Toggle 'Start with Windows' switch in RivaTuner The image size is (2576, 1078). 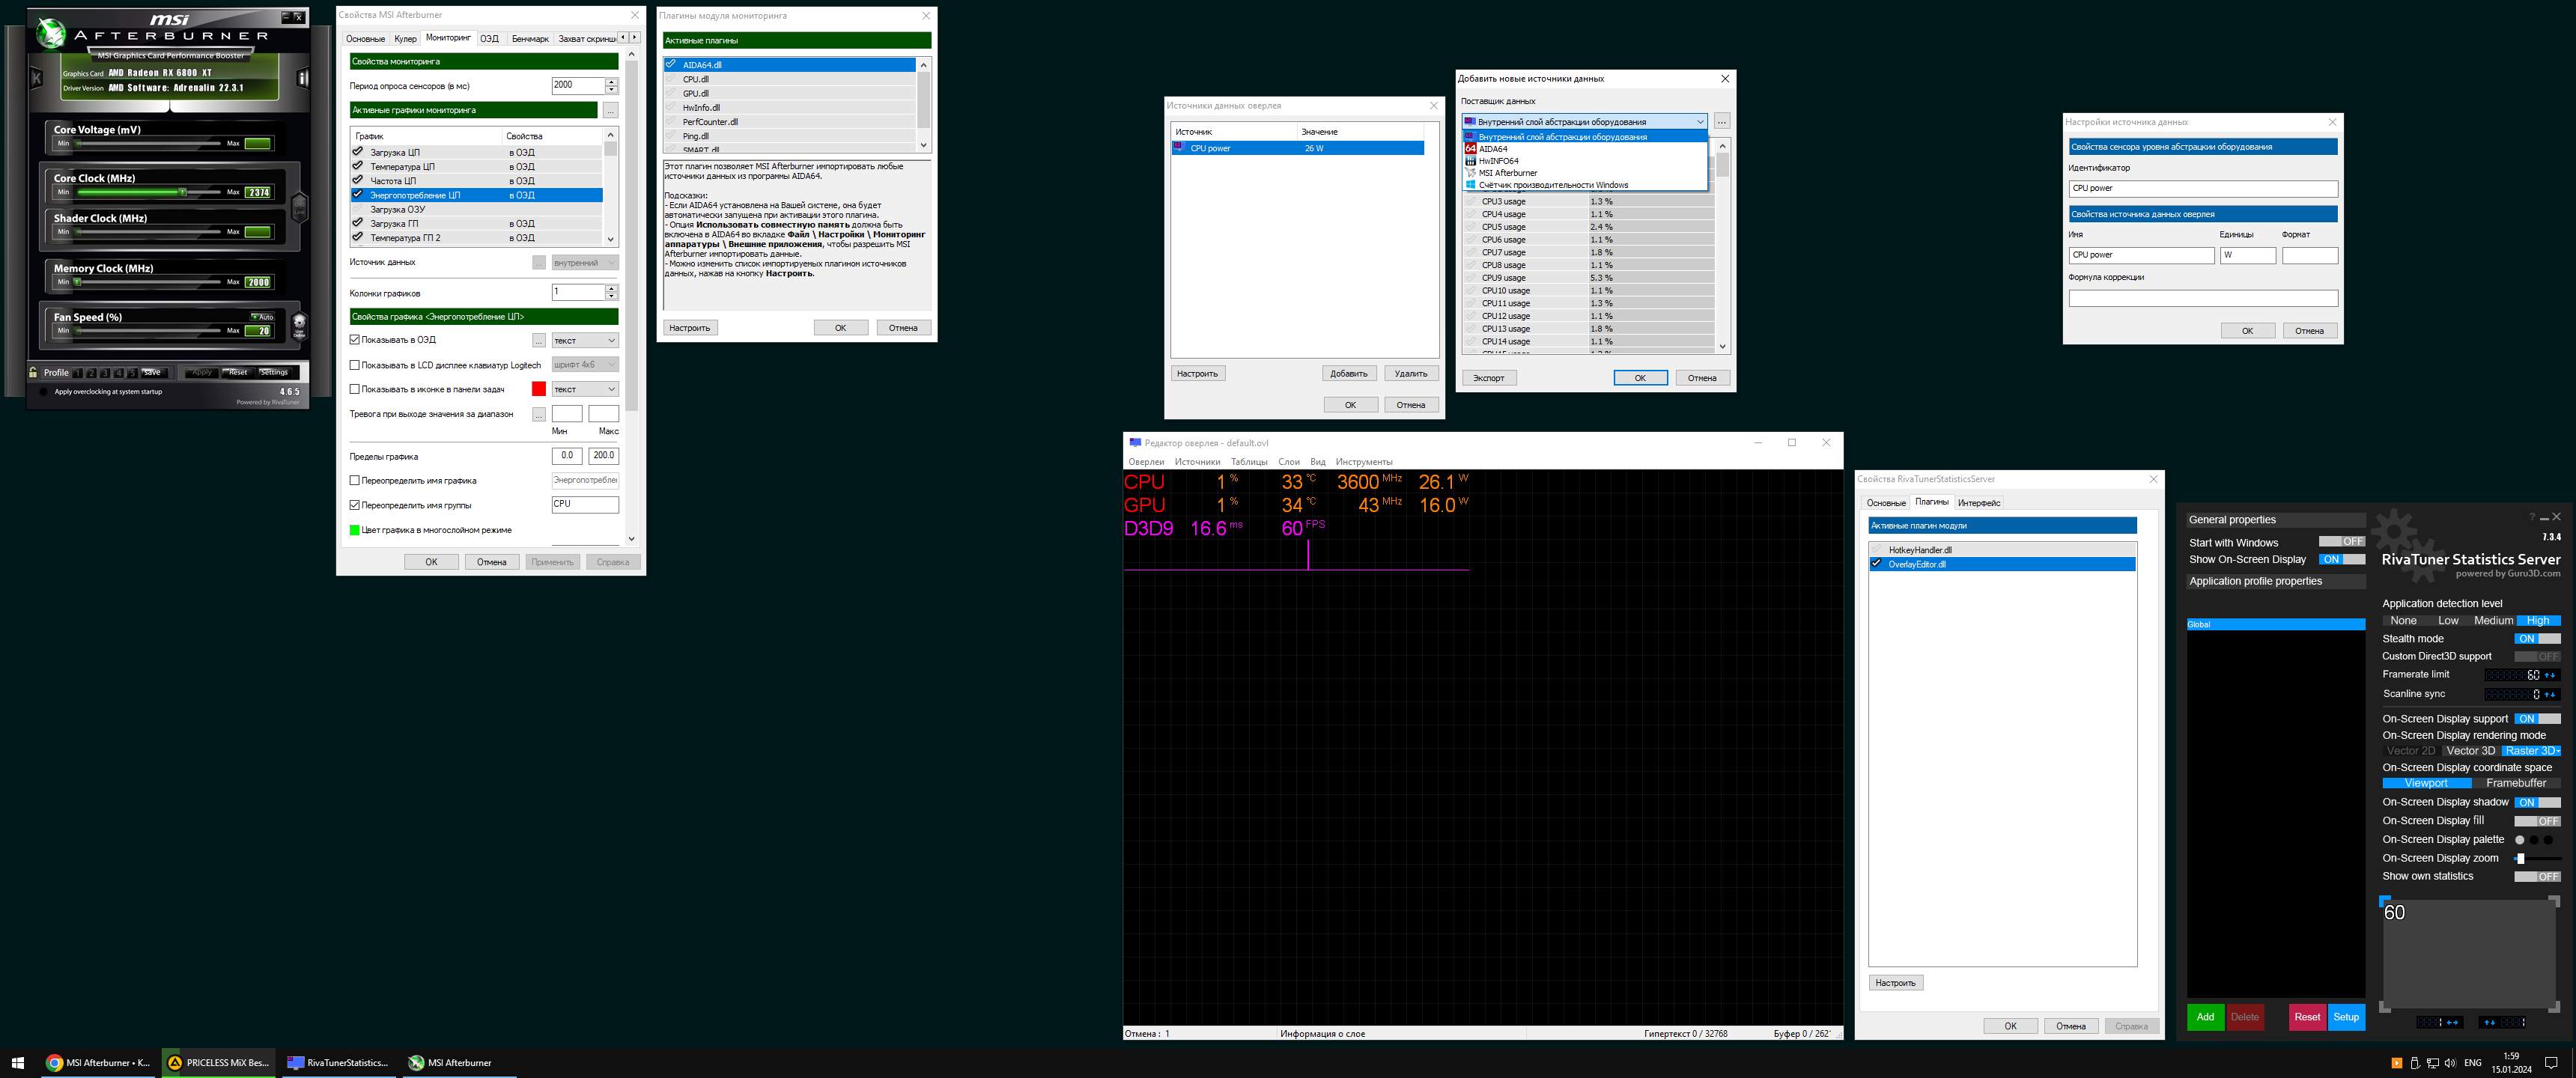2341,542
